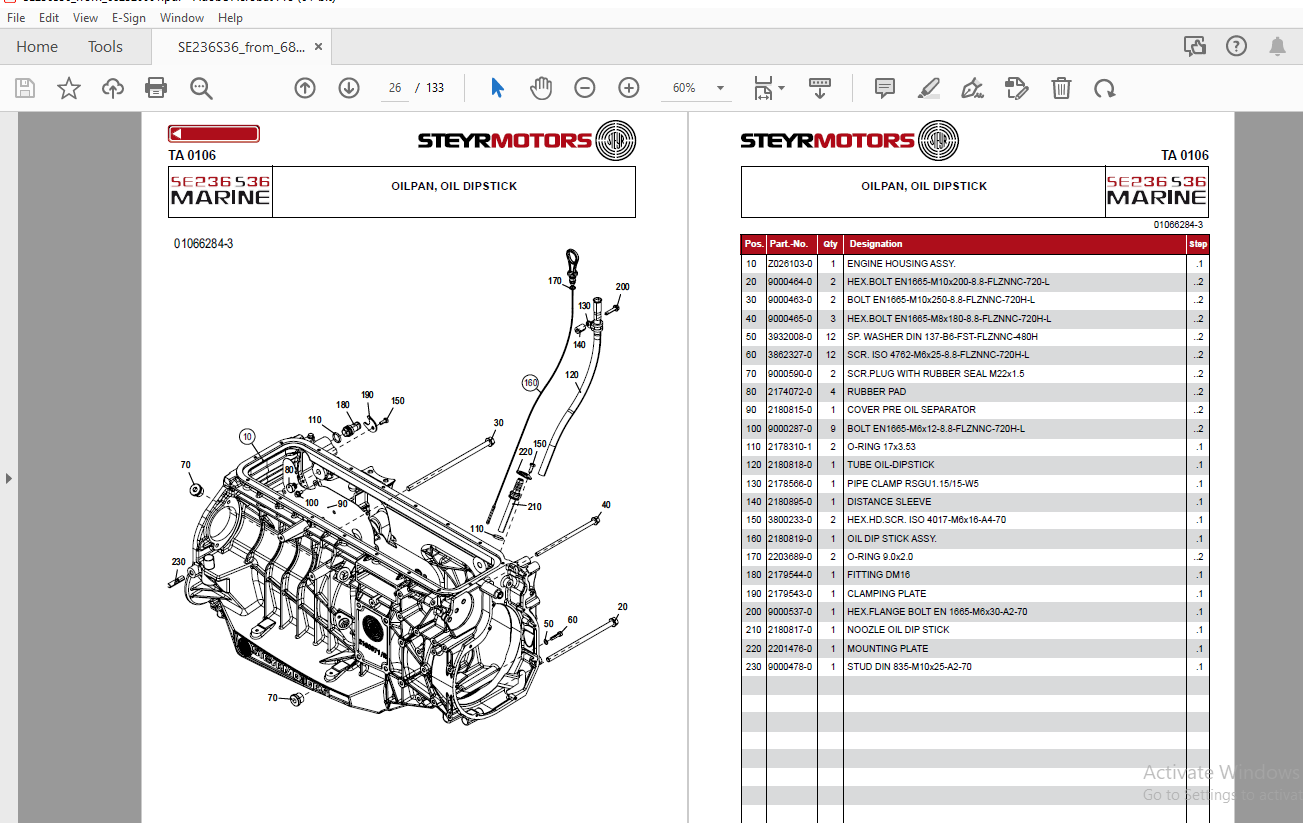1303x823 pixels.
Task: Open the zoom level 60% dropdown
Action: click(697, 88)
